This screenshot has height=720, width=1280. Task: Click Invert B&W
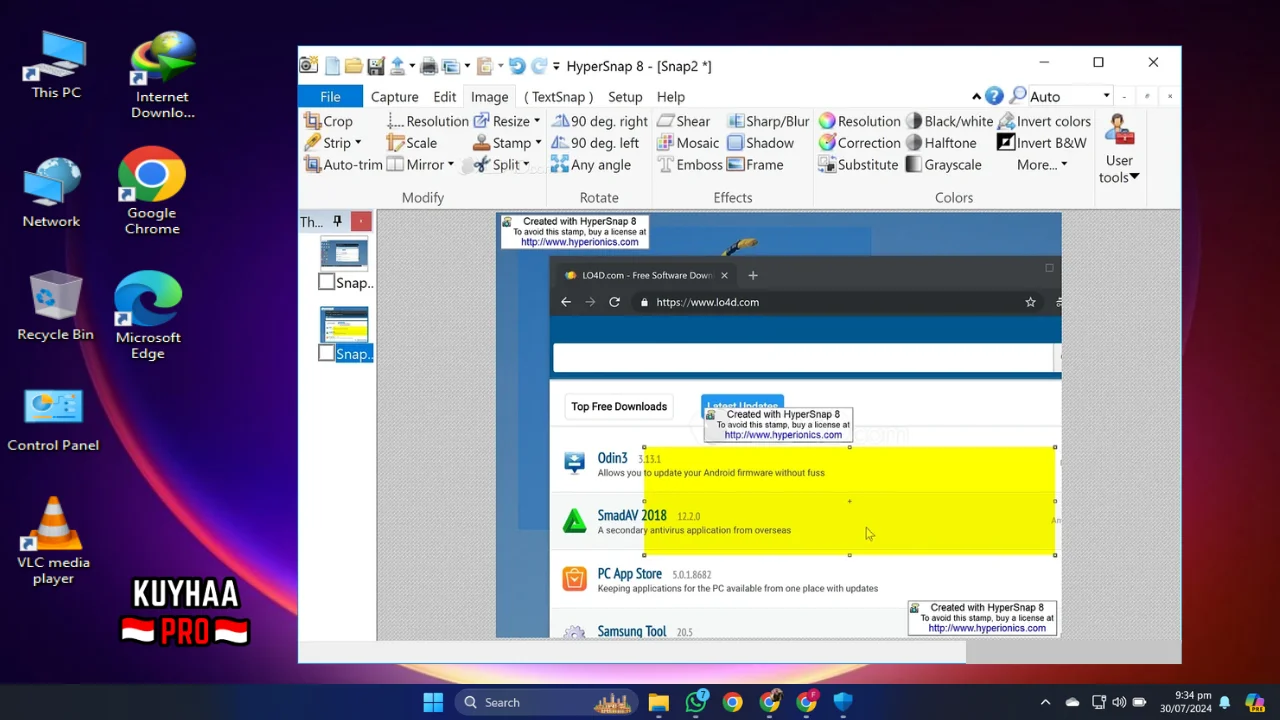pos(1042,143)
